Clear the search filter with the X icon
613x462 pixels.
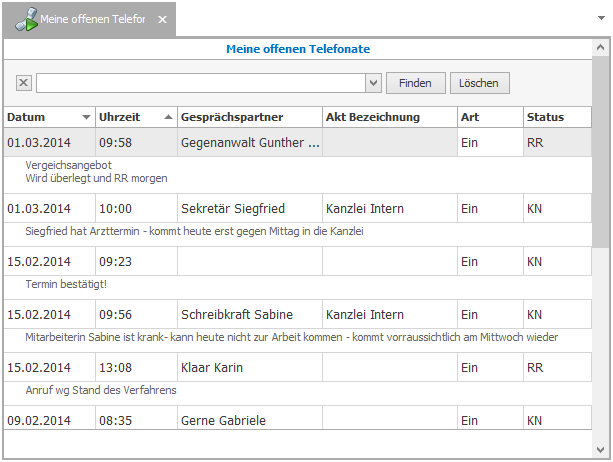[x=24, y=83]
